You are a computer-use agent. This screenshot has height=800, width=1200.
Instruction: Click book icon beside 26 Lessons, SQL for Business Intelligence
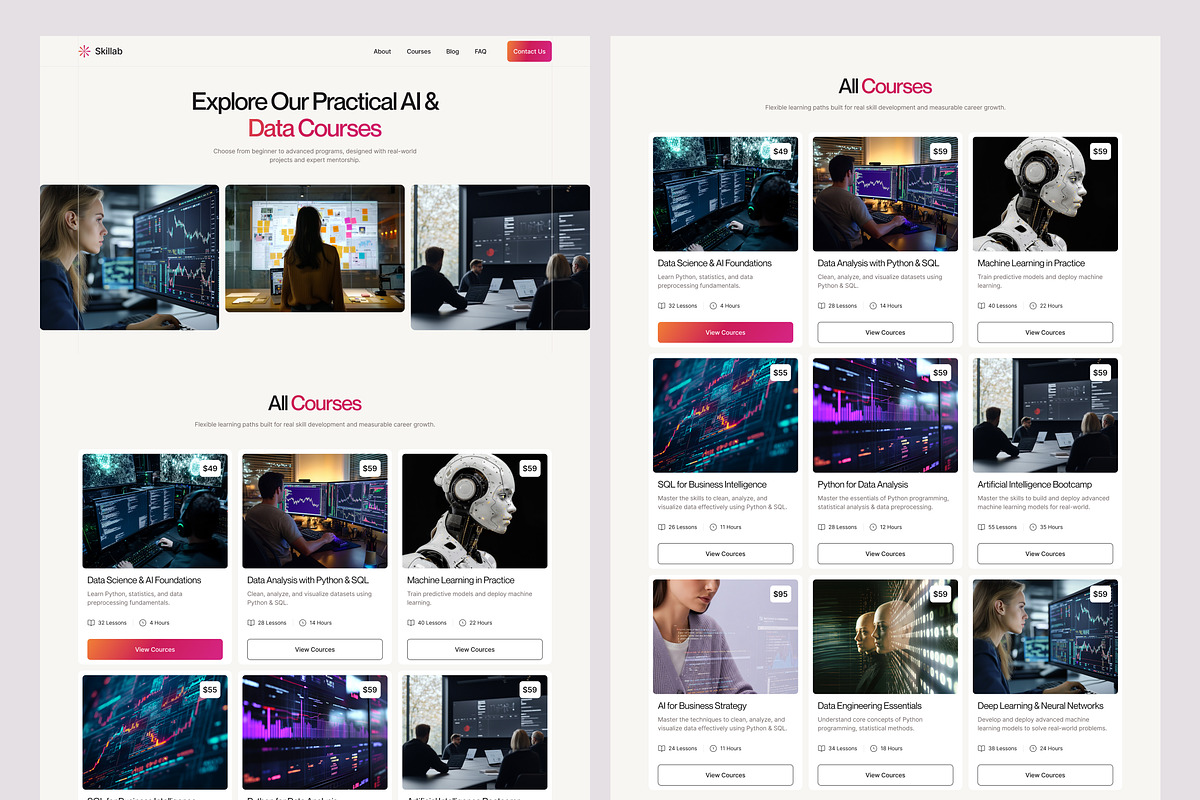662,527
